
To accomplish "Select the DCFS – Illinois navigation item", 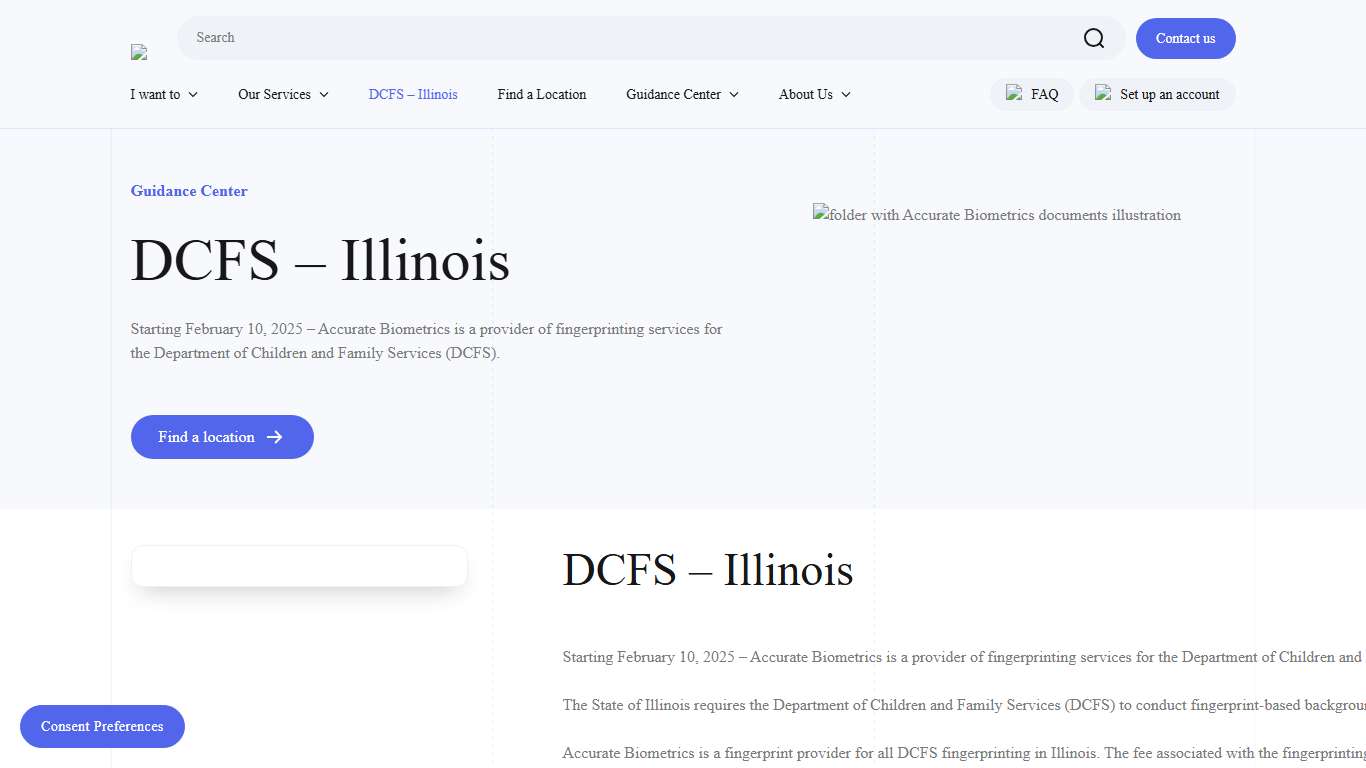I will click(413, 94).
